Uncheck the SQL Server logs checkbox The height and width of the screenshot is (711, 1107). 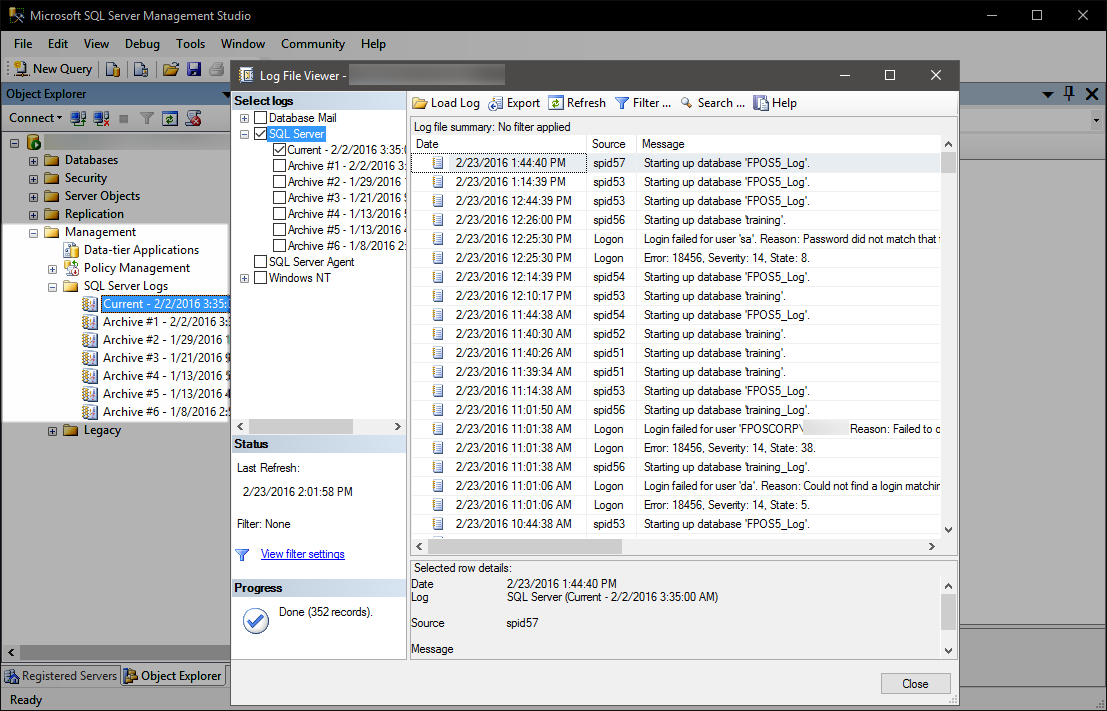(261, 134)
